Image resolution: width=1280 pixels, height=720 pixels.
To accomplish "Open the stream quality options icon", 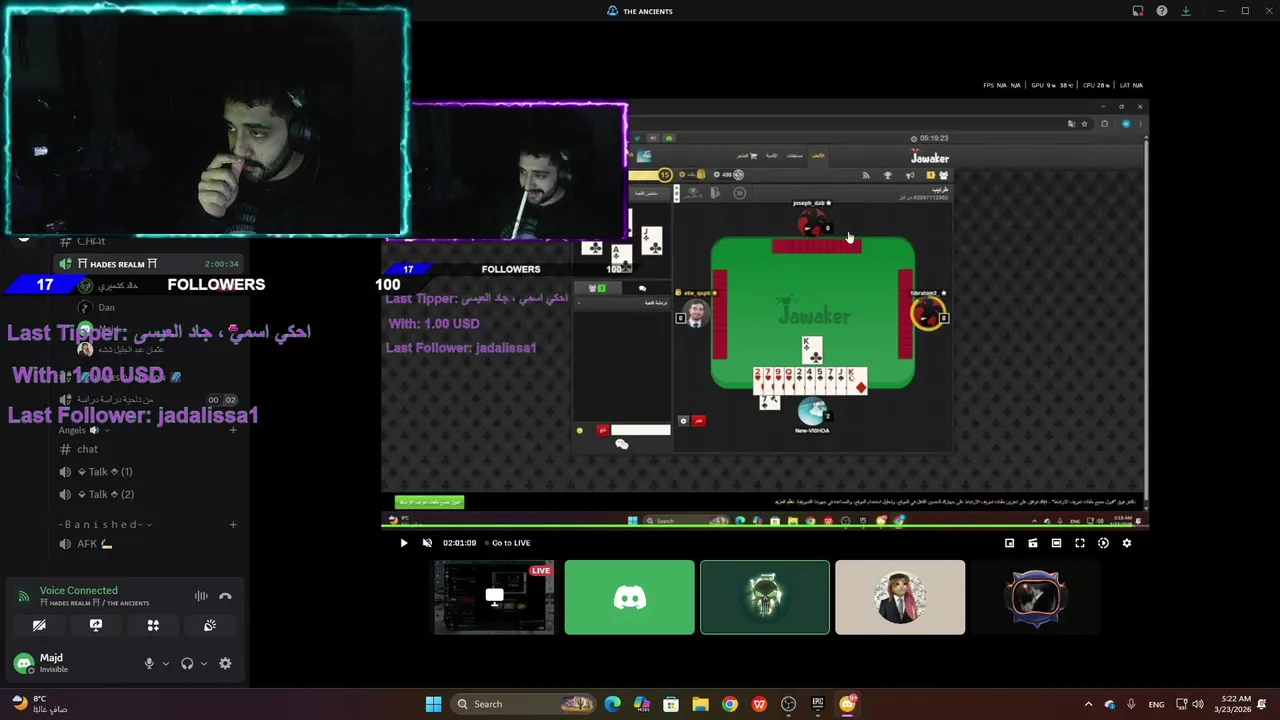I will click(1103, 543).
